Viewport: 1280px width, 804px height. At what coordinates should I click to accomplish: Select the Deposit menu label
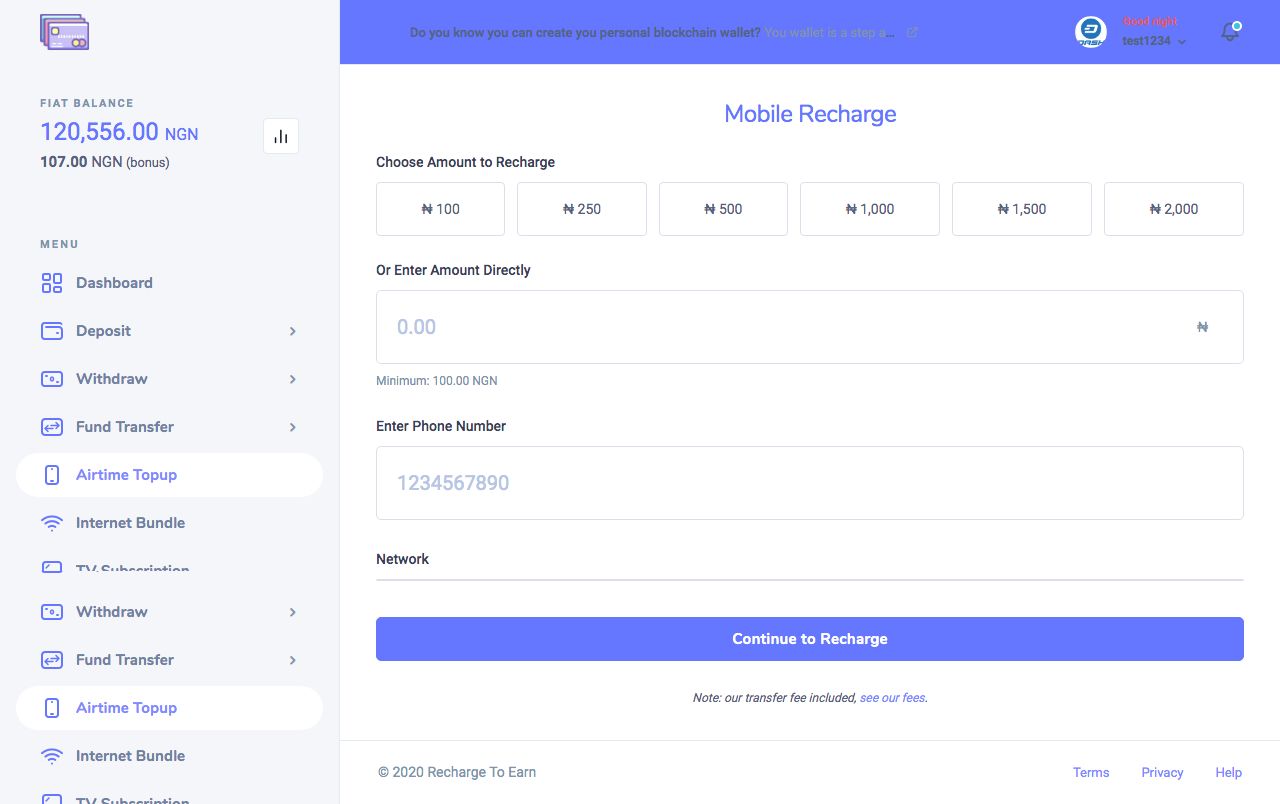pyautogui.click(x=103, y=331)
